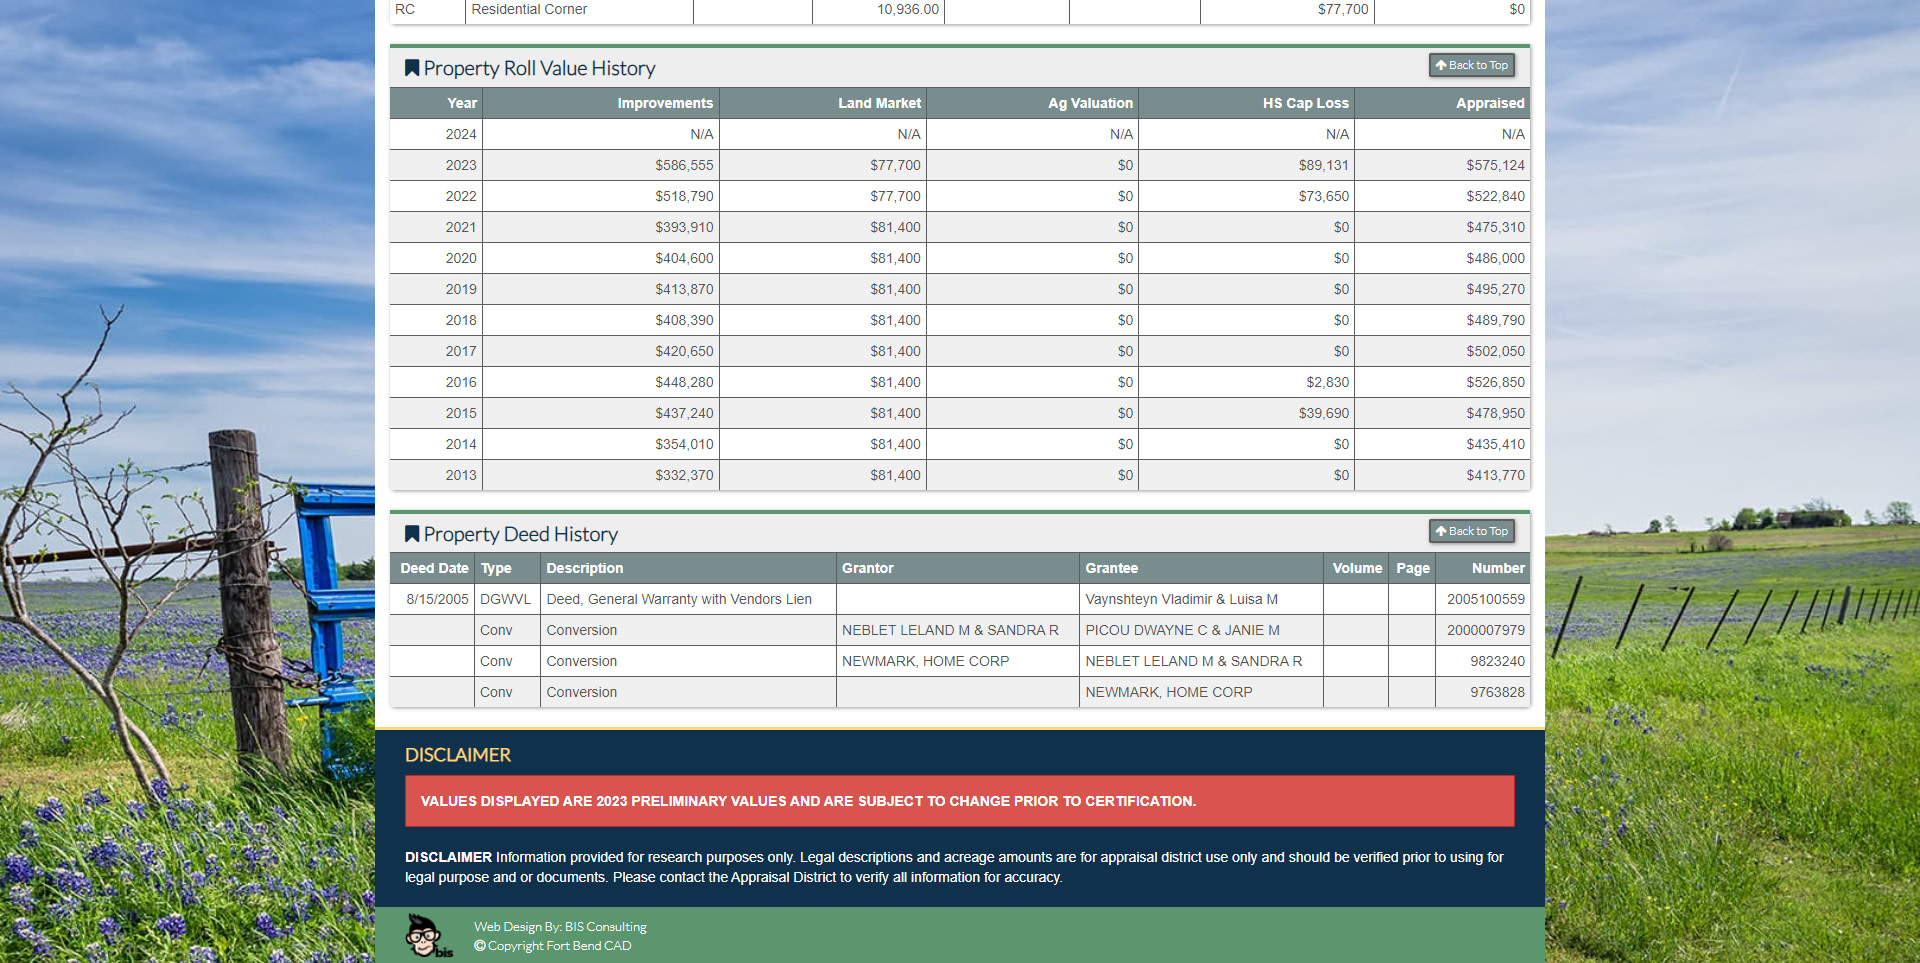Click the bookmark icon beside Property Roll Value History
This screenshot has width=1920, height=963.
[x=411, y=68]
